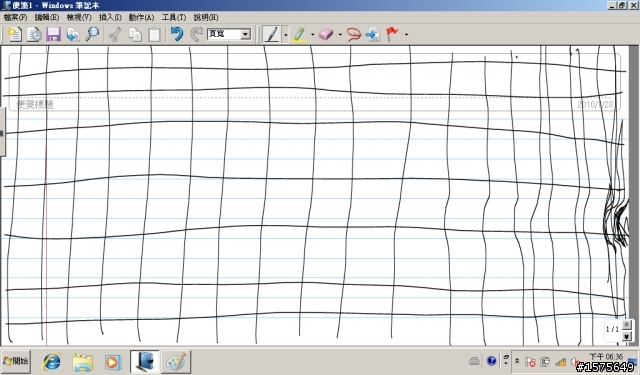Select the Pen tool
The image size is (640, 375).
[x=271, y=34]
